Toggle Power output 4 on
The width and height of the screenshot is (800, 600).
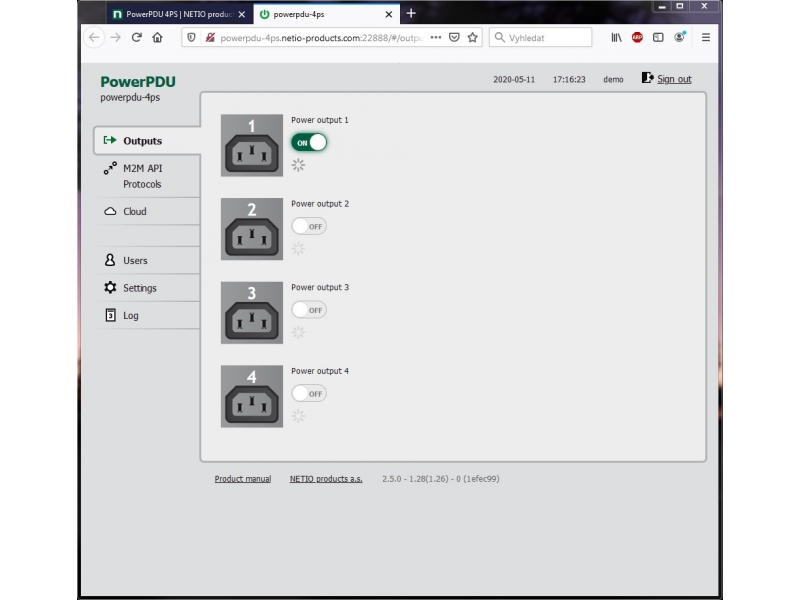click(x=309, y=393)
